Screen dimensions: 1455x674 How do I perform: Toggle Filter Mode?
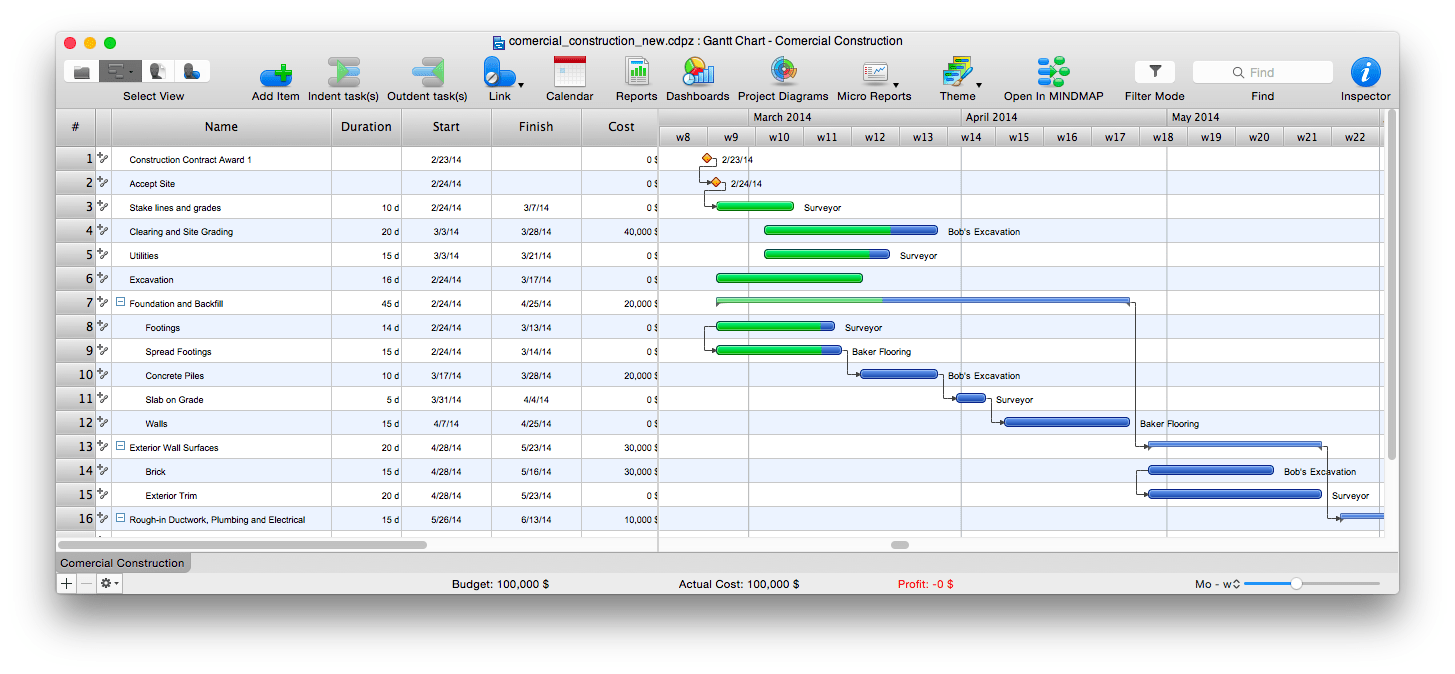point(1154,73)
